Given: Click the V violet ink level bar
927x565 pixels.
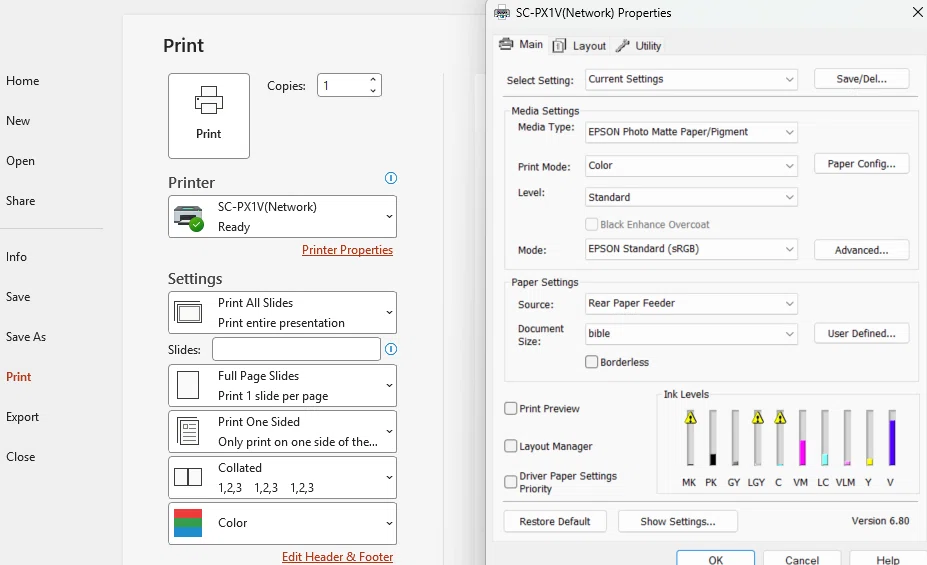Looking at the screenshot, I should pyautogui.click(x=892, y=438).
